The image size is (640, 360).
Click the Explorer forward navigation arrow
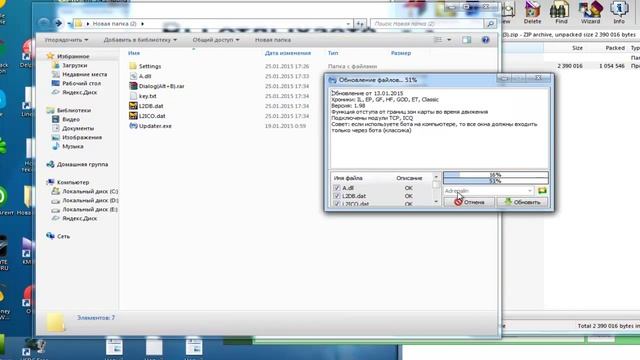point(58,24)
